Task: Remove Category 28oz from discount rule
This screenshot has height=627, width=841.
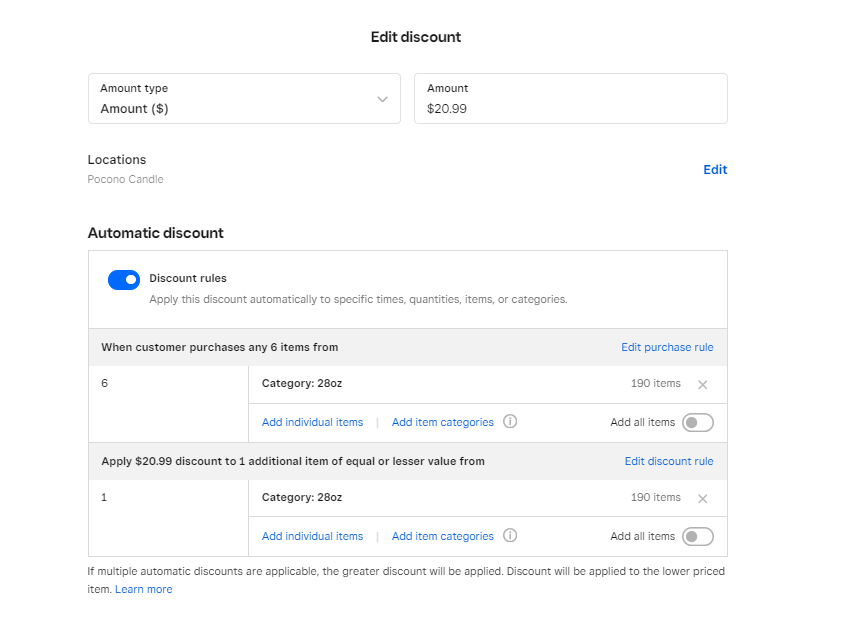Action: 702,499
